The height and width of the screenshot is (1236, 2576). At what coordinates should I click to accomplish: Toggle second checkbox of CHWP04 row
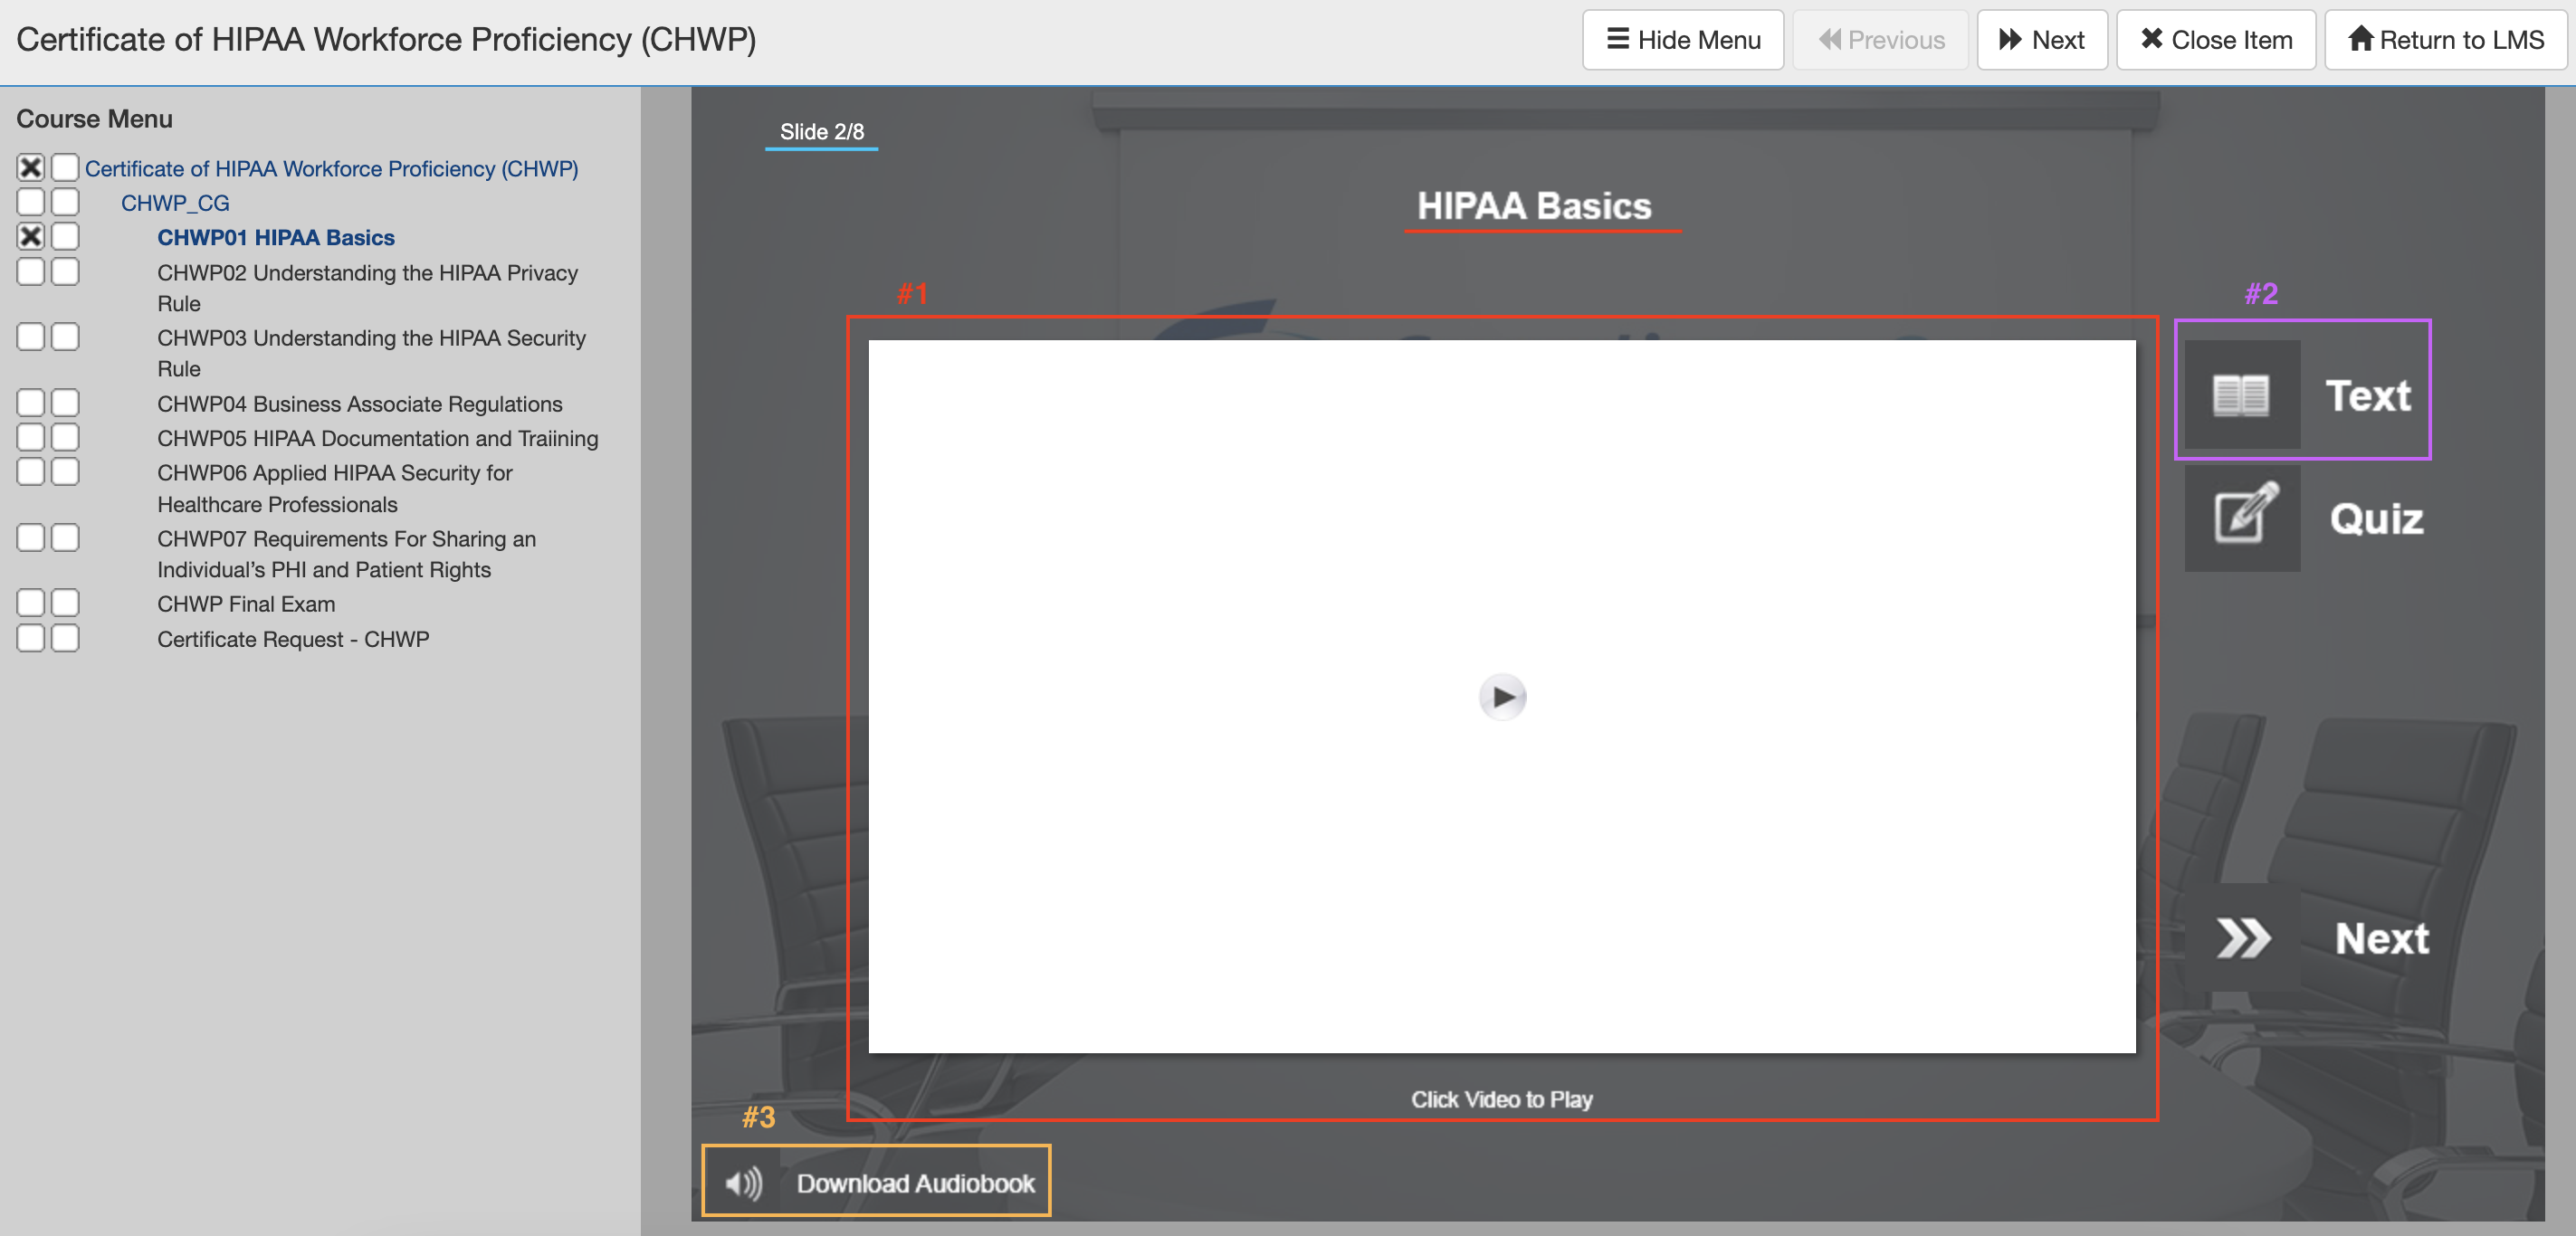point(65,402)
